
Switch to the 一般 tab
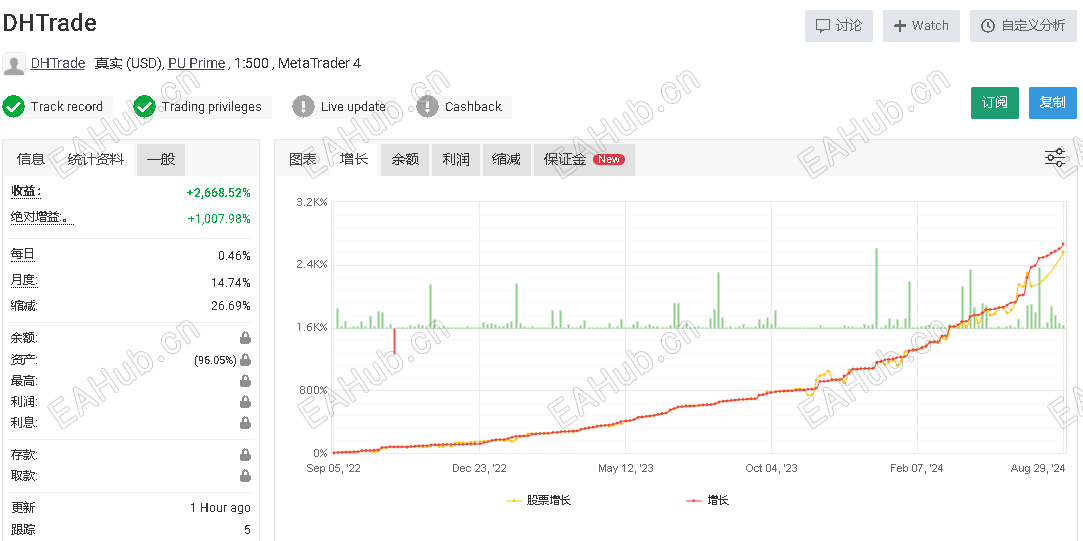pyautogui.click(x=161, y=160)
